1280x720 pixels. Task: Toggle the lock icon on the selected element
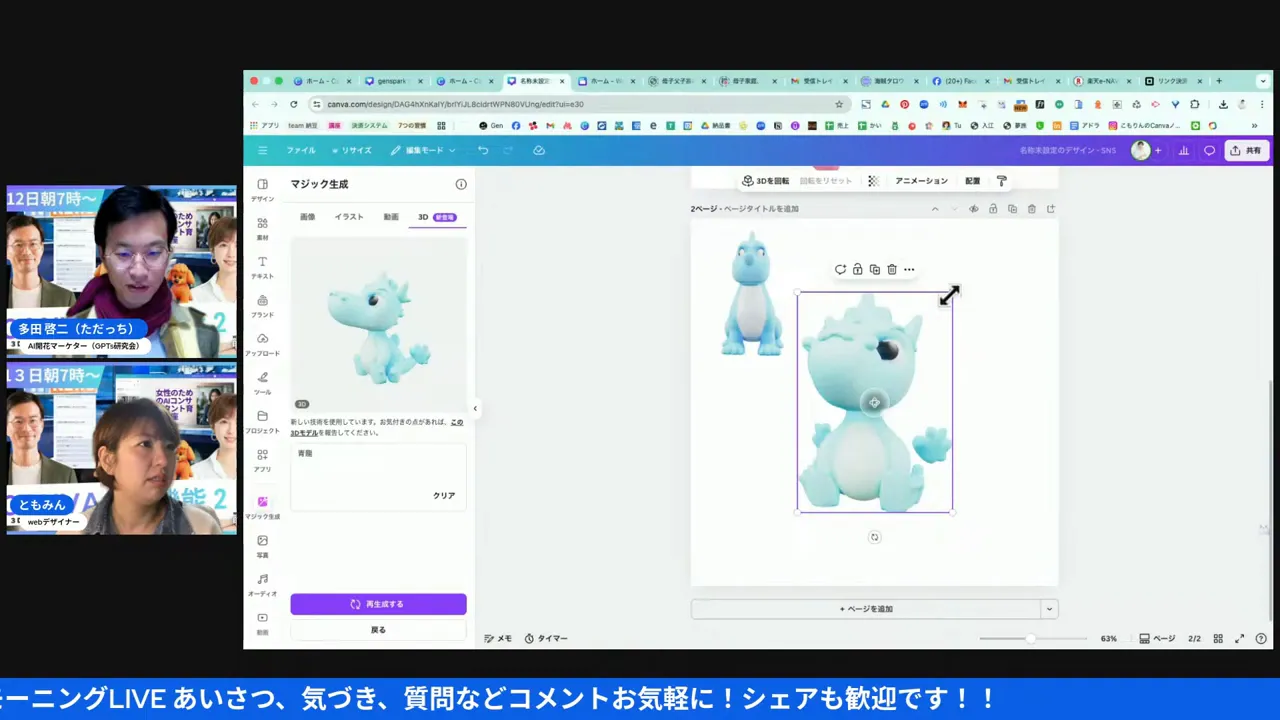857,269
